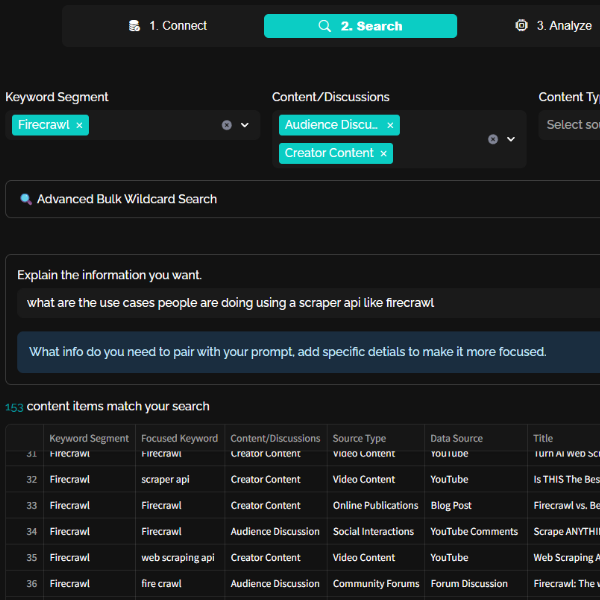Click the Advanced Bulk Wildcard Search magnifier icon
Image resolution: width=600 pixels, height=600 pixels.
pyautogui.click(x=26, y=199)
